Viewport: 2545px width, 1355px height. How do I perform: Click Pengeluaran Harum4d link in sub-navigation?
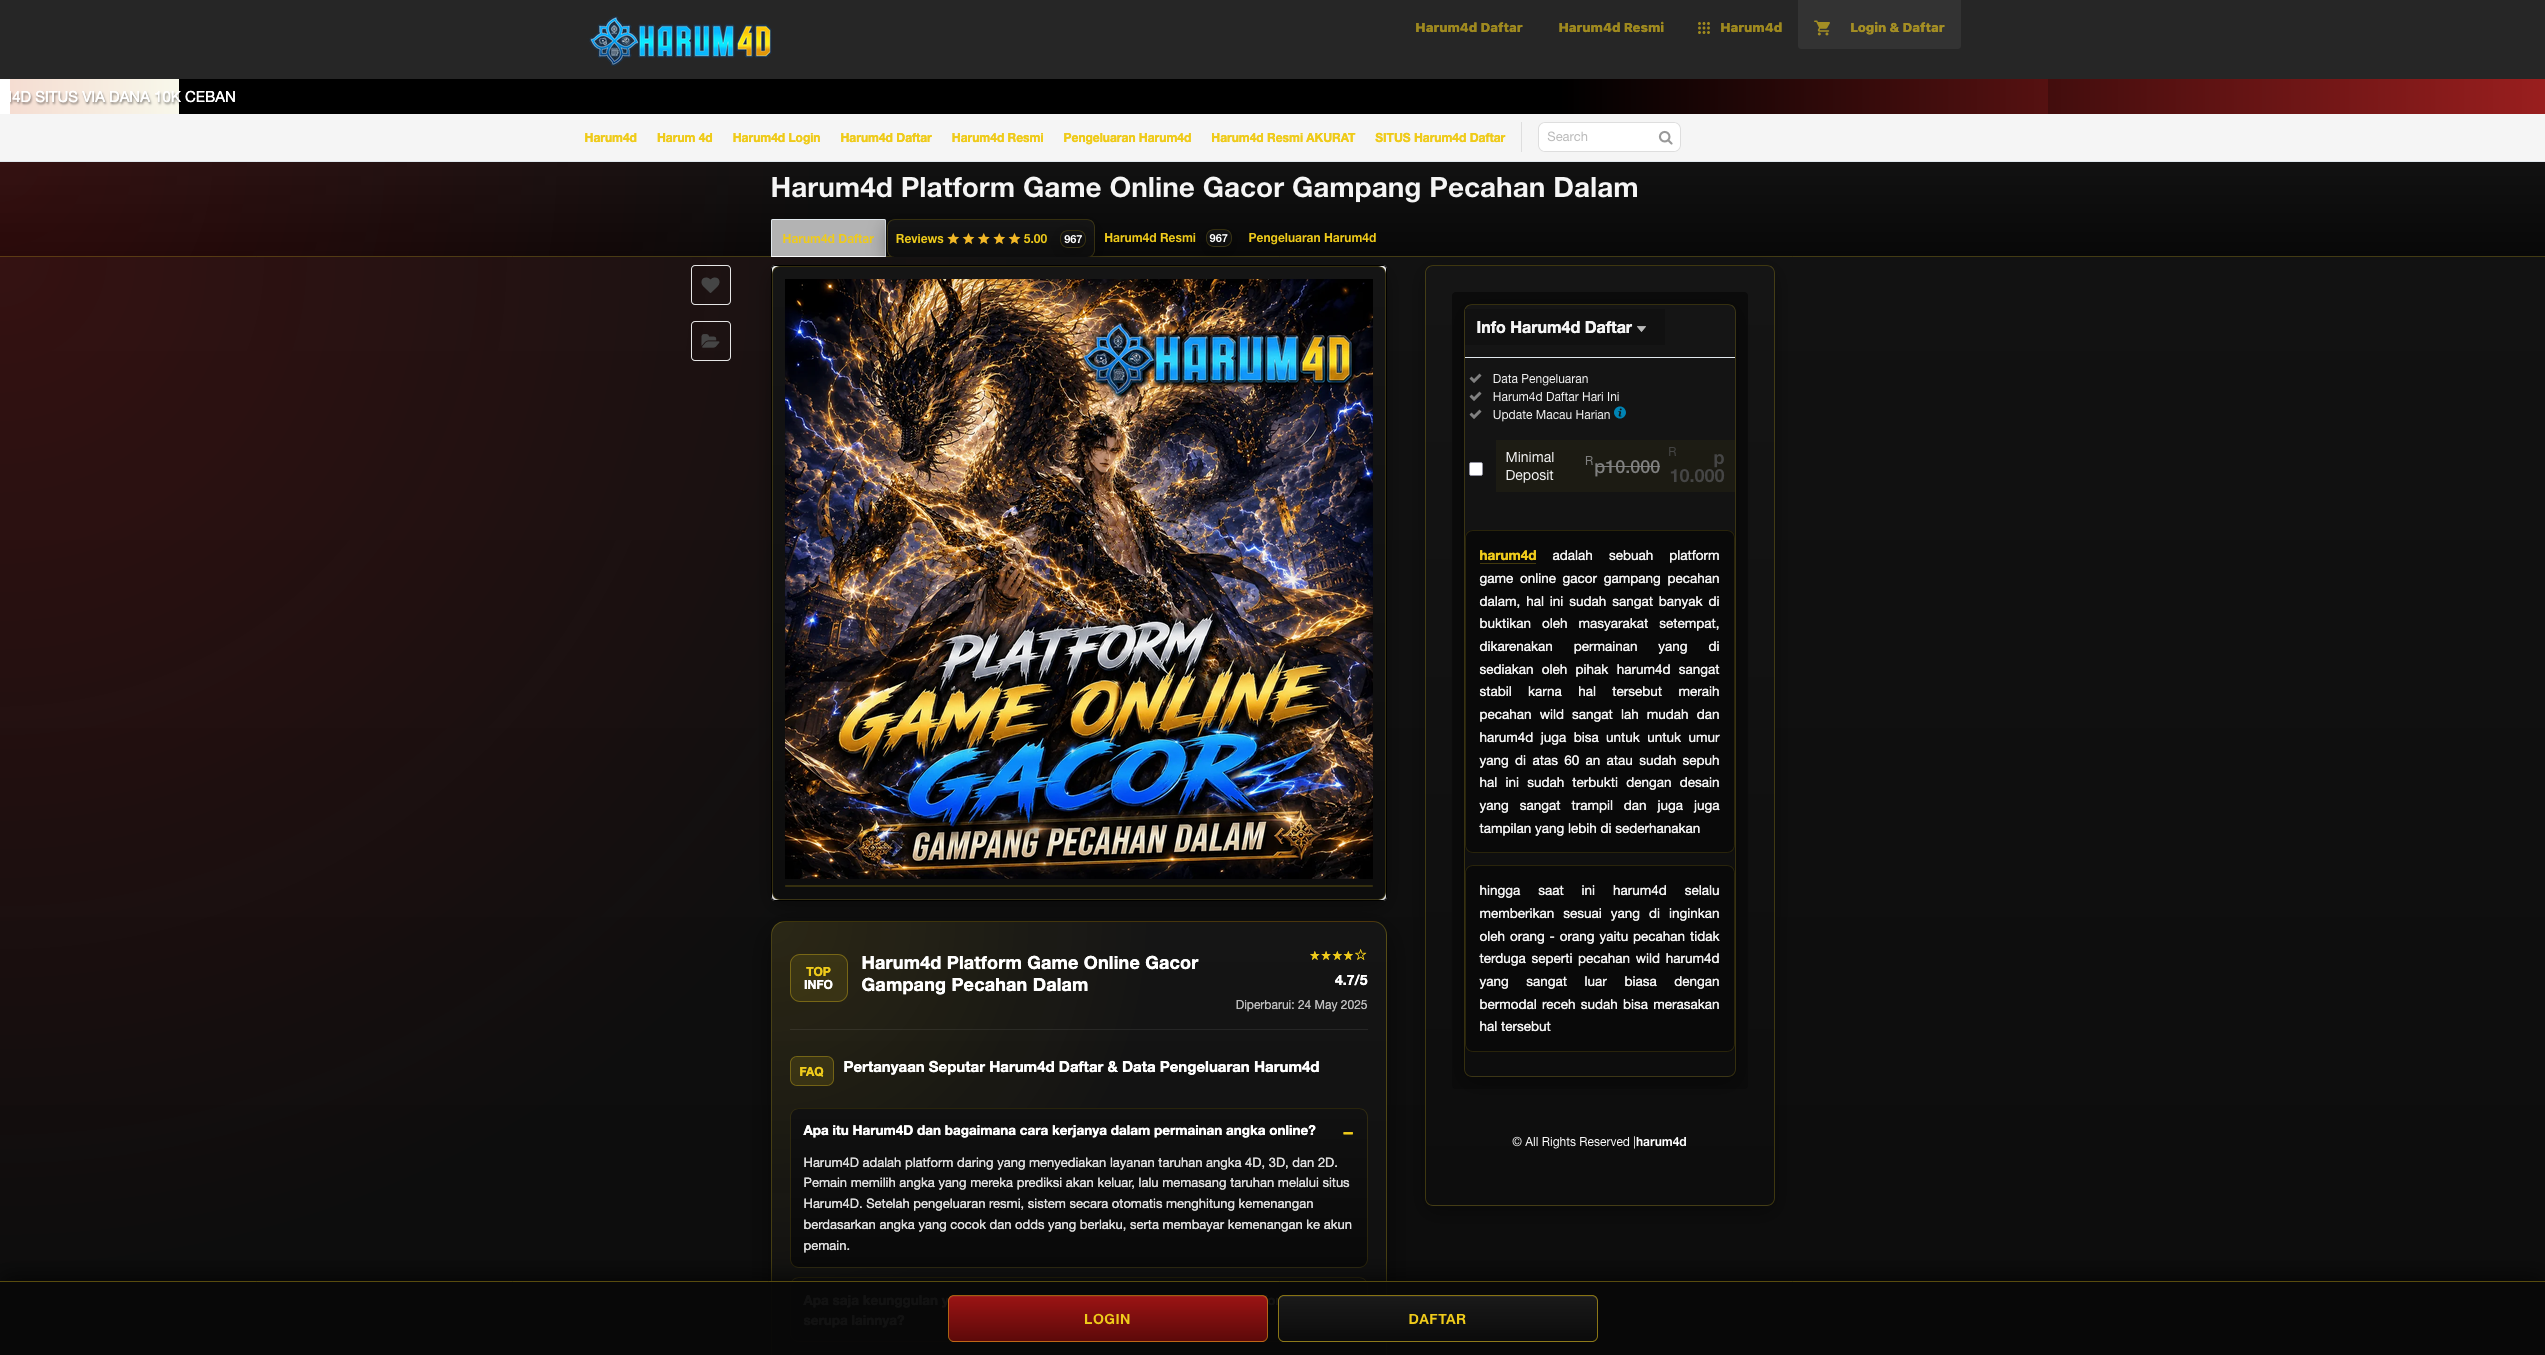point(1127,138)
